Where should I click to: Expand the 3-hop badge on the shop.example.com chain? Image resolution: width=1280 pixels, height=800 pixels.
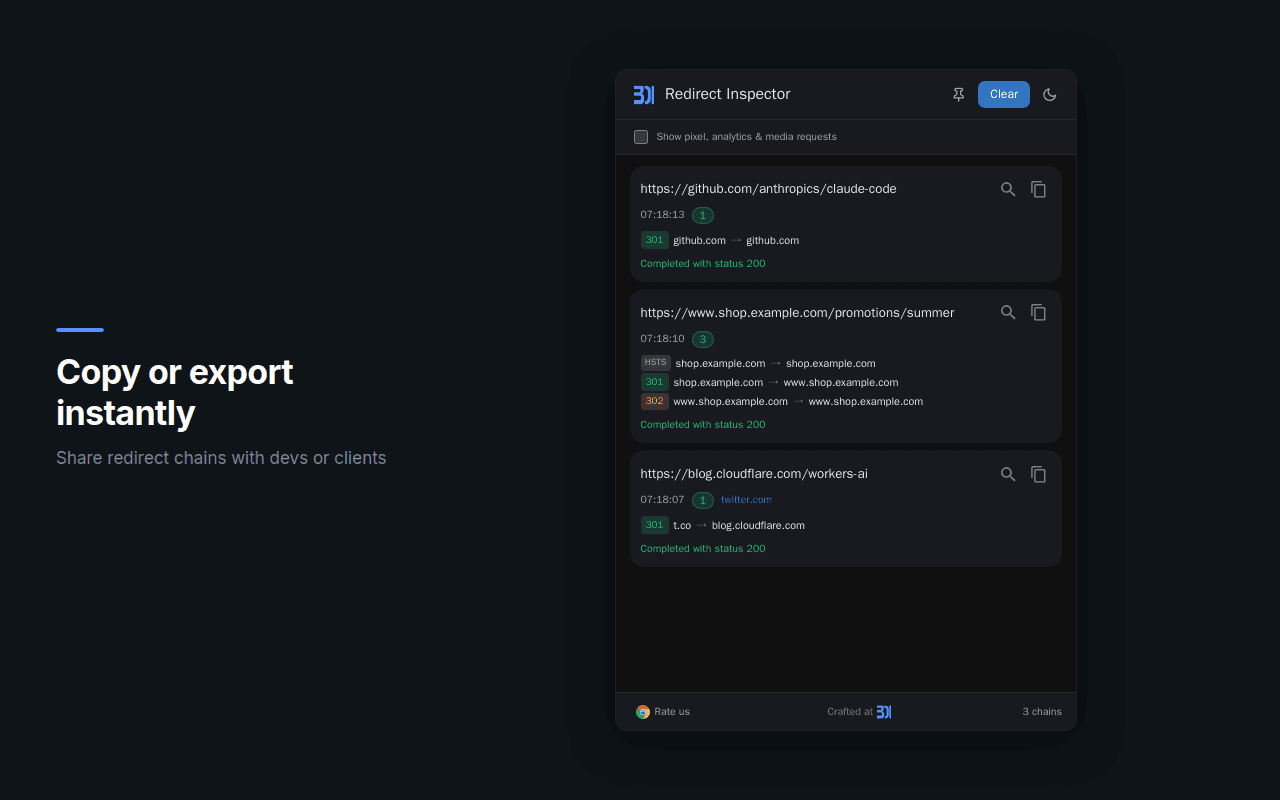point(703,339)
